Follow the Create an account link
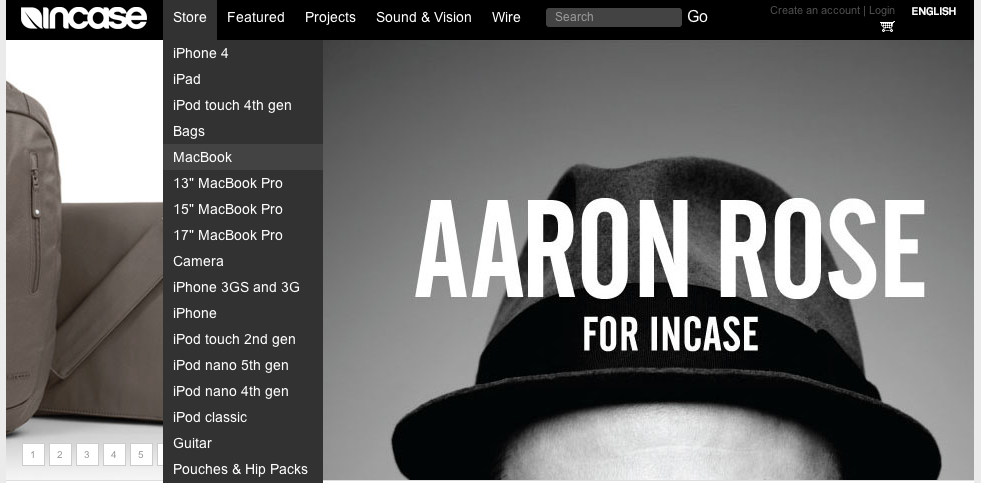Screen dimensions: 981x483 click(x=815, y=11)
